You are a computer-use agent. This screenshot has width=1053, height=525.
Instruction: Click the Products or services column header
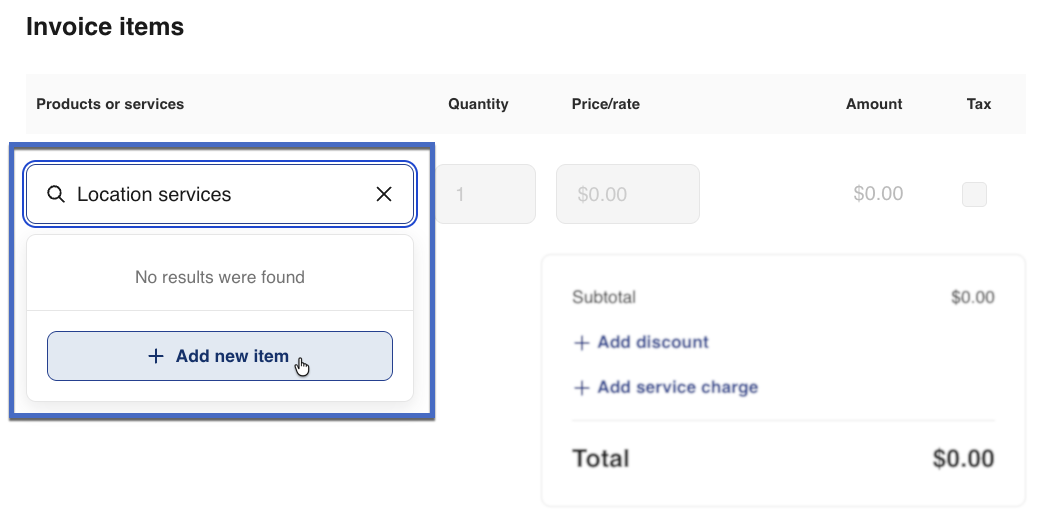click(x=110, y=104)
